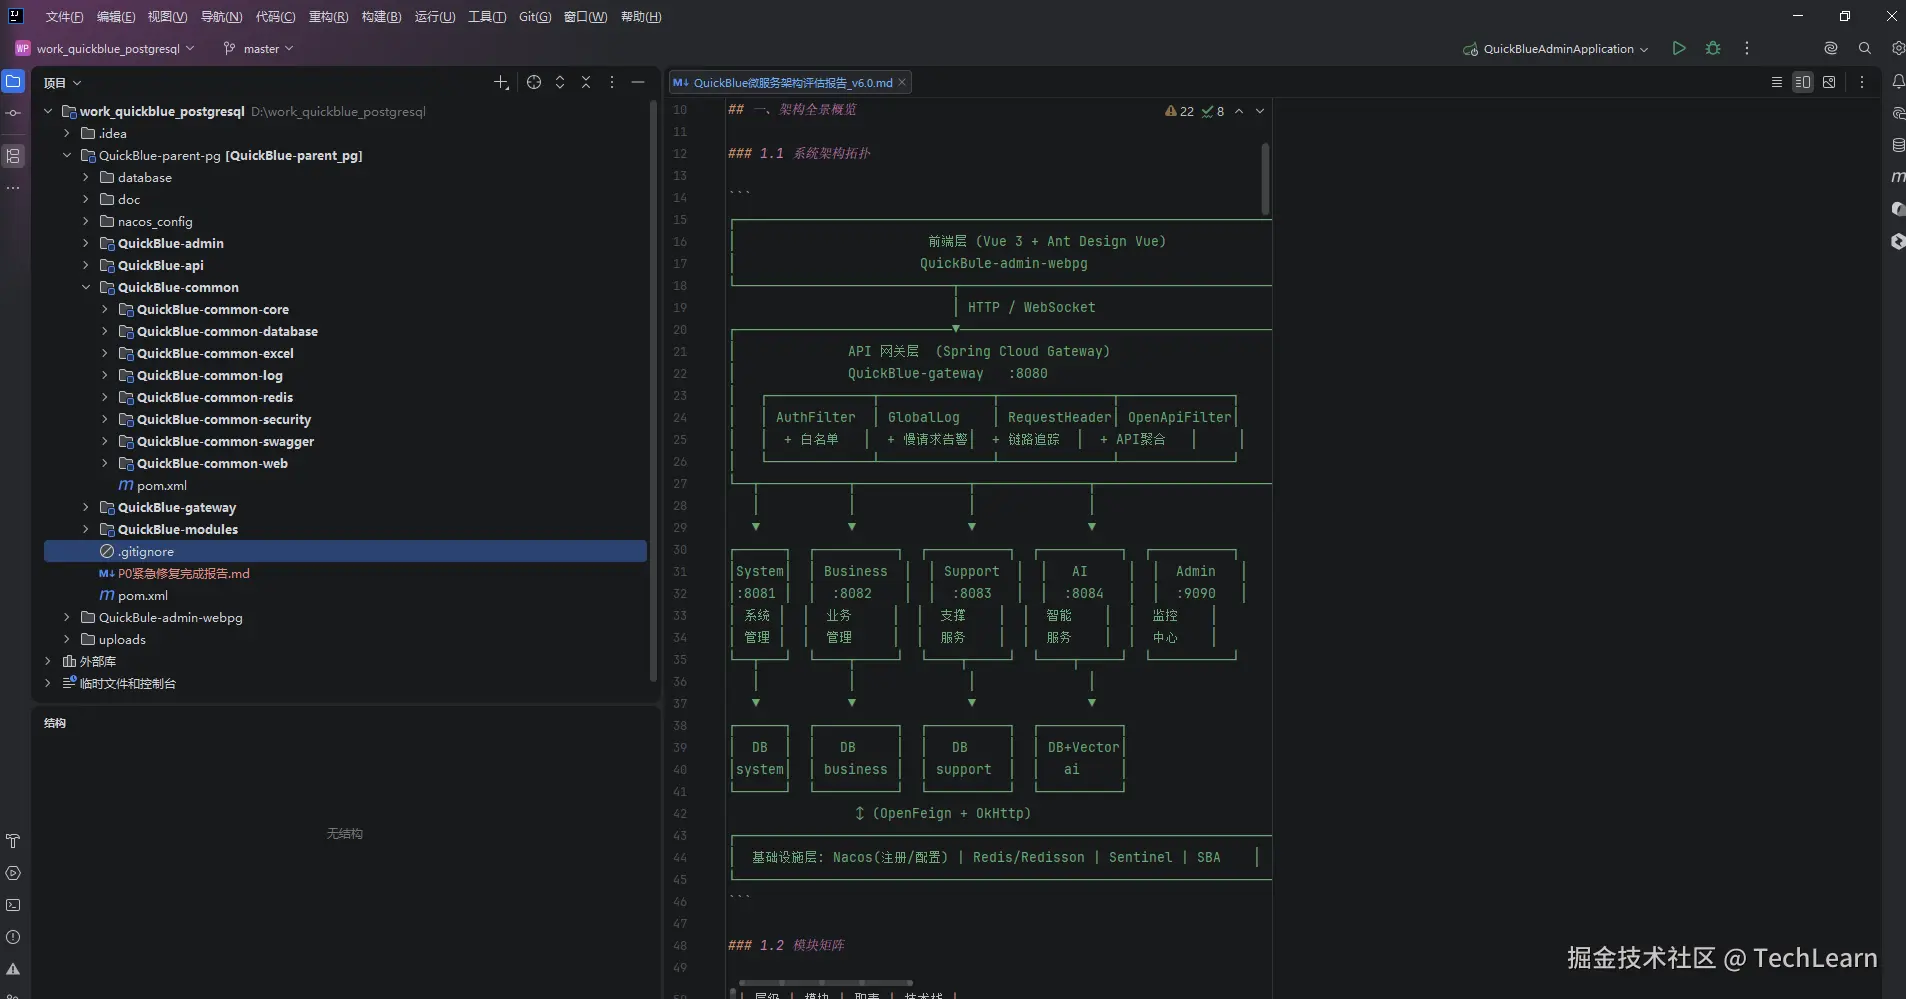Hide the Project panel
1906x999 pixels.
pos(638,82)
